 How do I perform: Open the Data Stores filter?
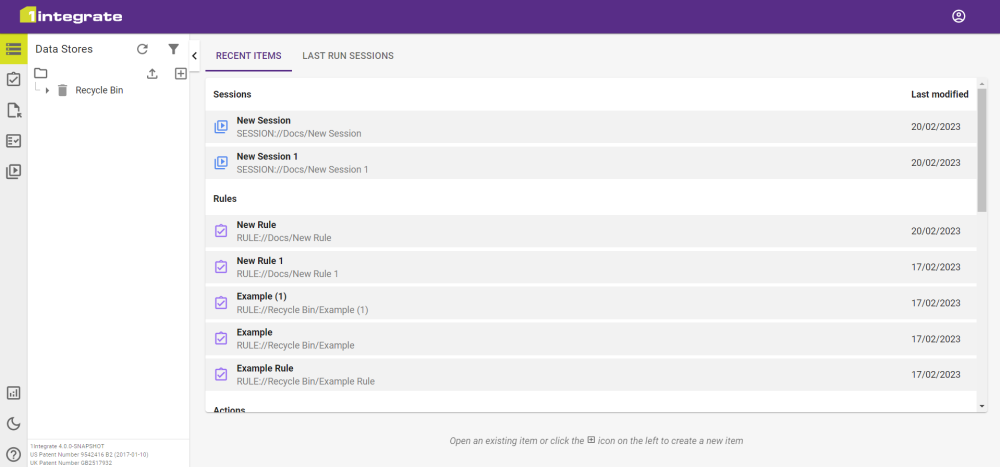(173, 49)
